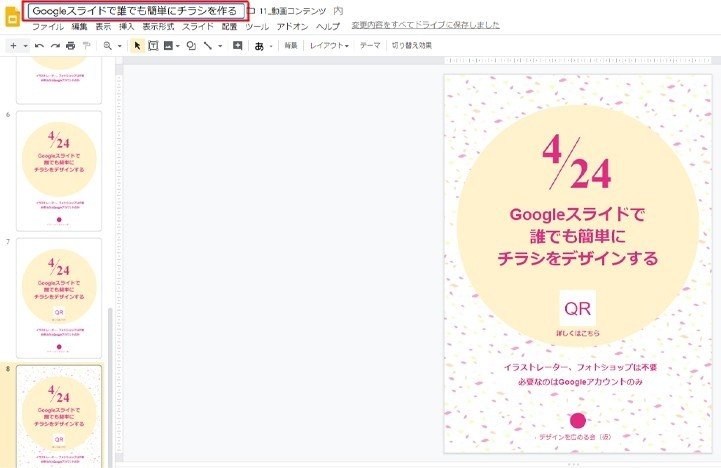
Task: Select slide 8 thumbnail
Action: pos(59,417)
